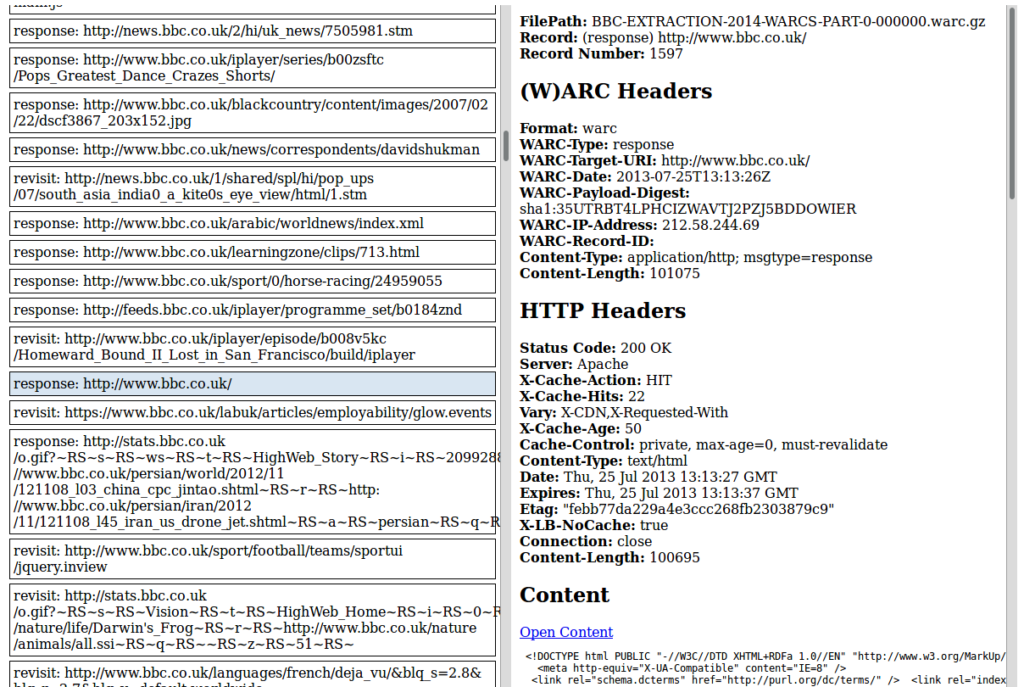Click the DOCTYPE html PUBLIC source line
The image size is (1024, 687).
(x=765, y=656)
